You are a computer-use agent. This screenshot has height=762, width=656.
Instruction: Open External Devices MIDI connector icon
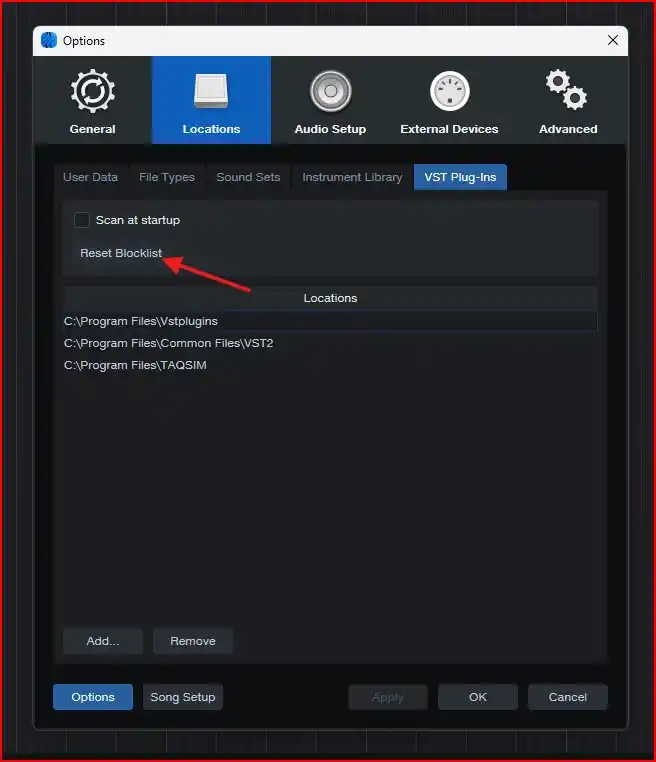click(449, 91)
